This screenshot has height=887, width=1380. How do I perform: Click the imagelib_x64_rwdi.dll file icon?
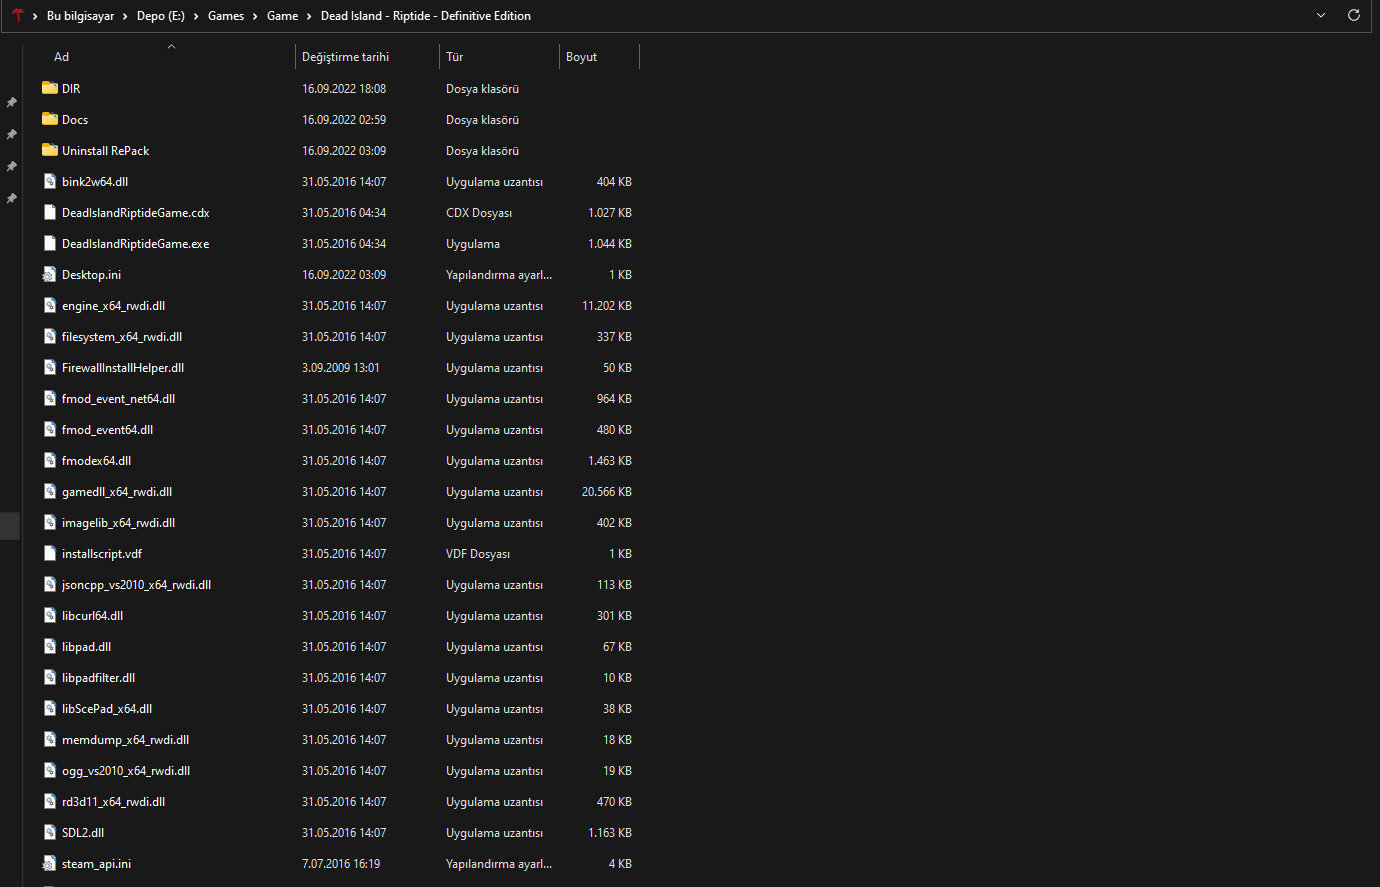coord(50,522)
